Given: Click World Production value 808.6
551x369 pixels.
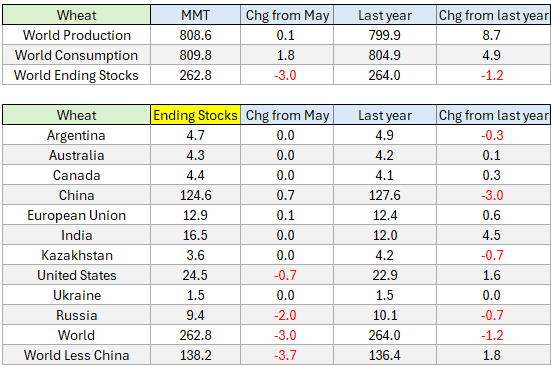Looking at the screenshot, I should click(x=195, y=35).
